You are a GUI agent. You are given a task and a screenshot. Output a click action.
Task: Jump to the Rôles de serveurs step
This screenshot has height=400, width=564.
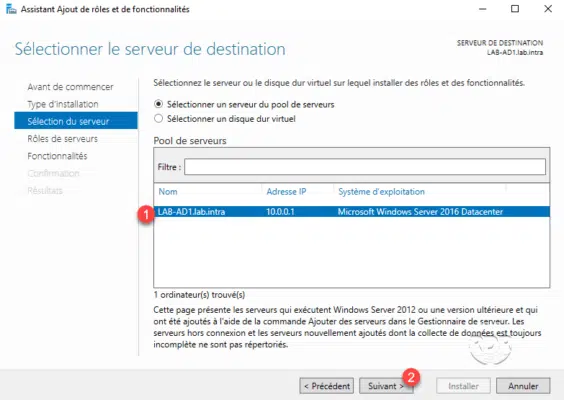[63, 139]
